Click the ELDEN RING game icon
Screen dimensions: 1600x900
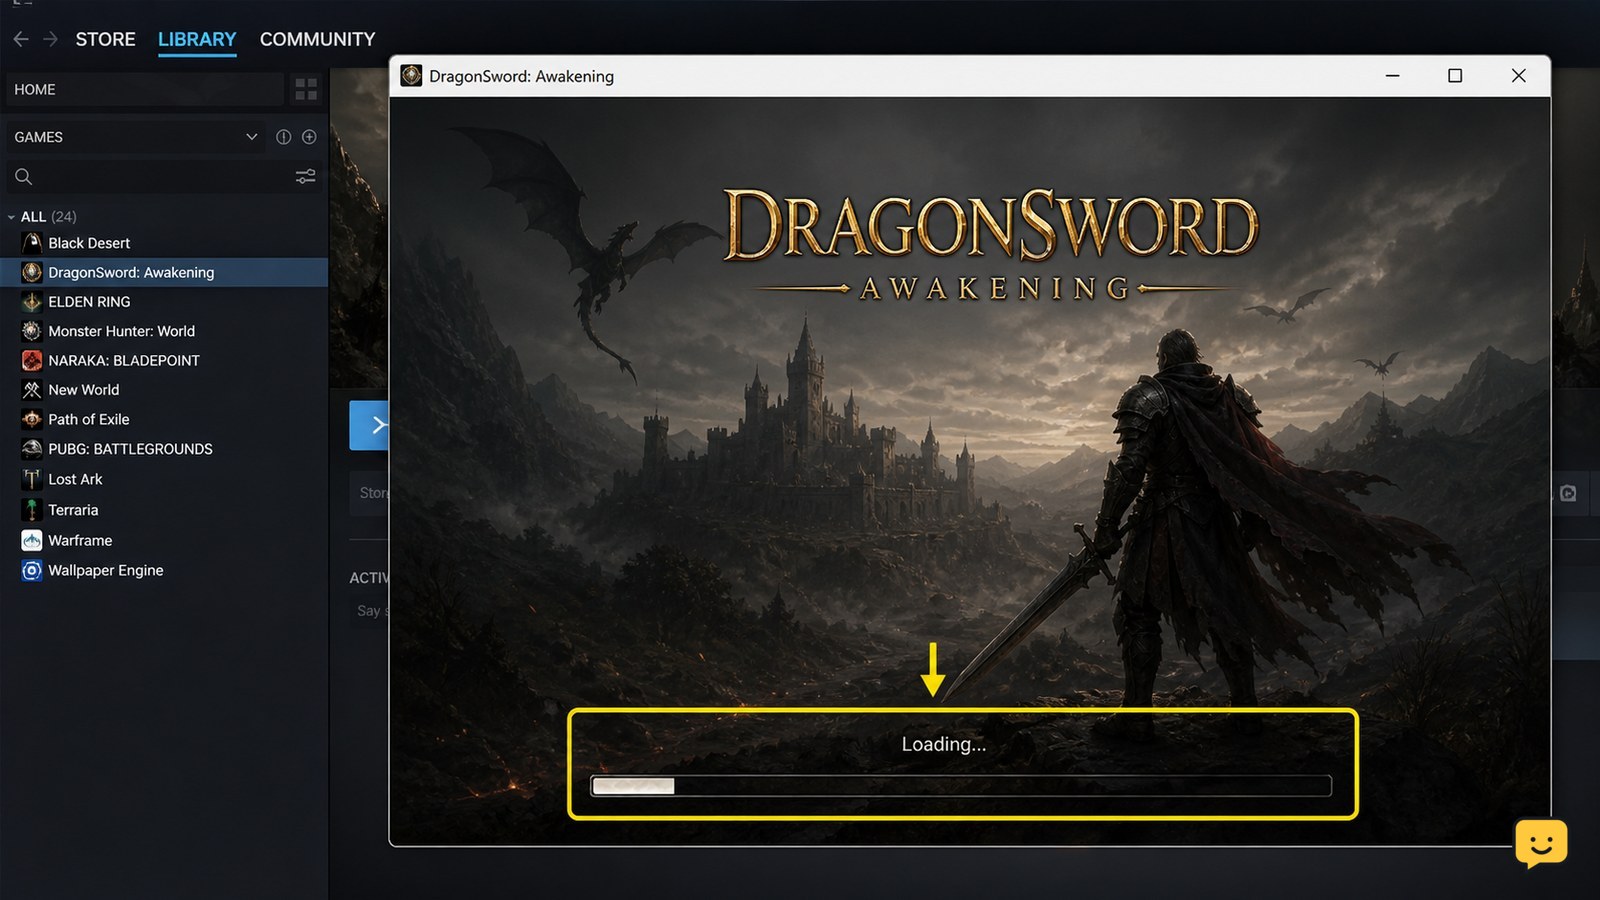(32, 302)
